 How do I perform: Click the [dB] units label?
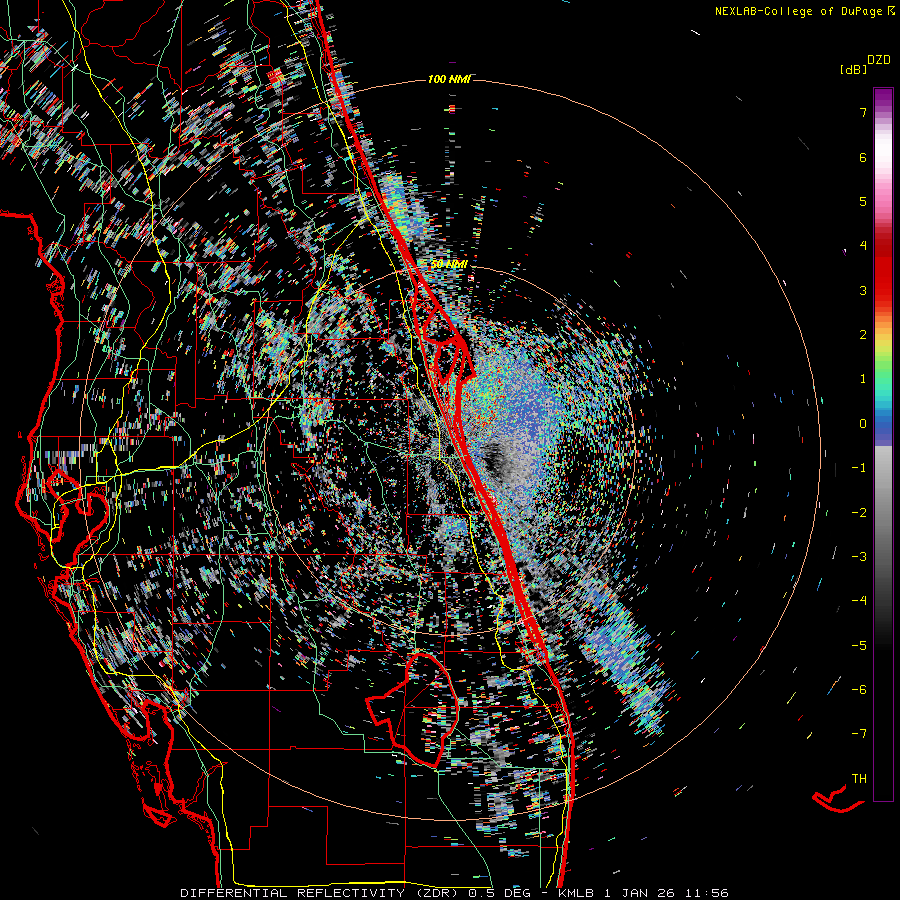point(854,69)
